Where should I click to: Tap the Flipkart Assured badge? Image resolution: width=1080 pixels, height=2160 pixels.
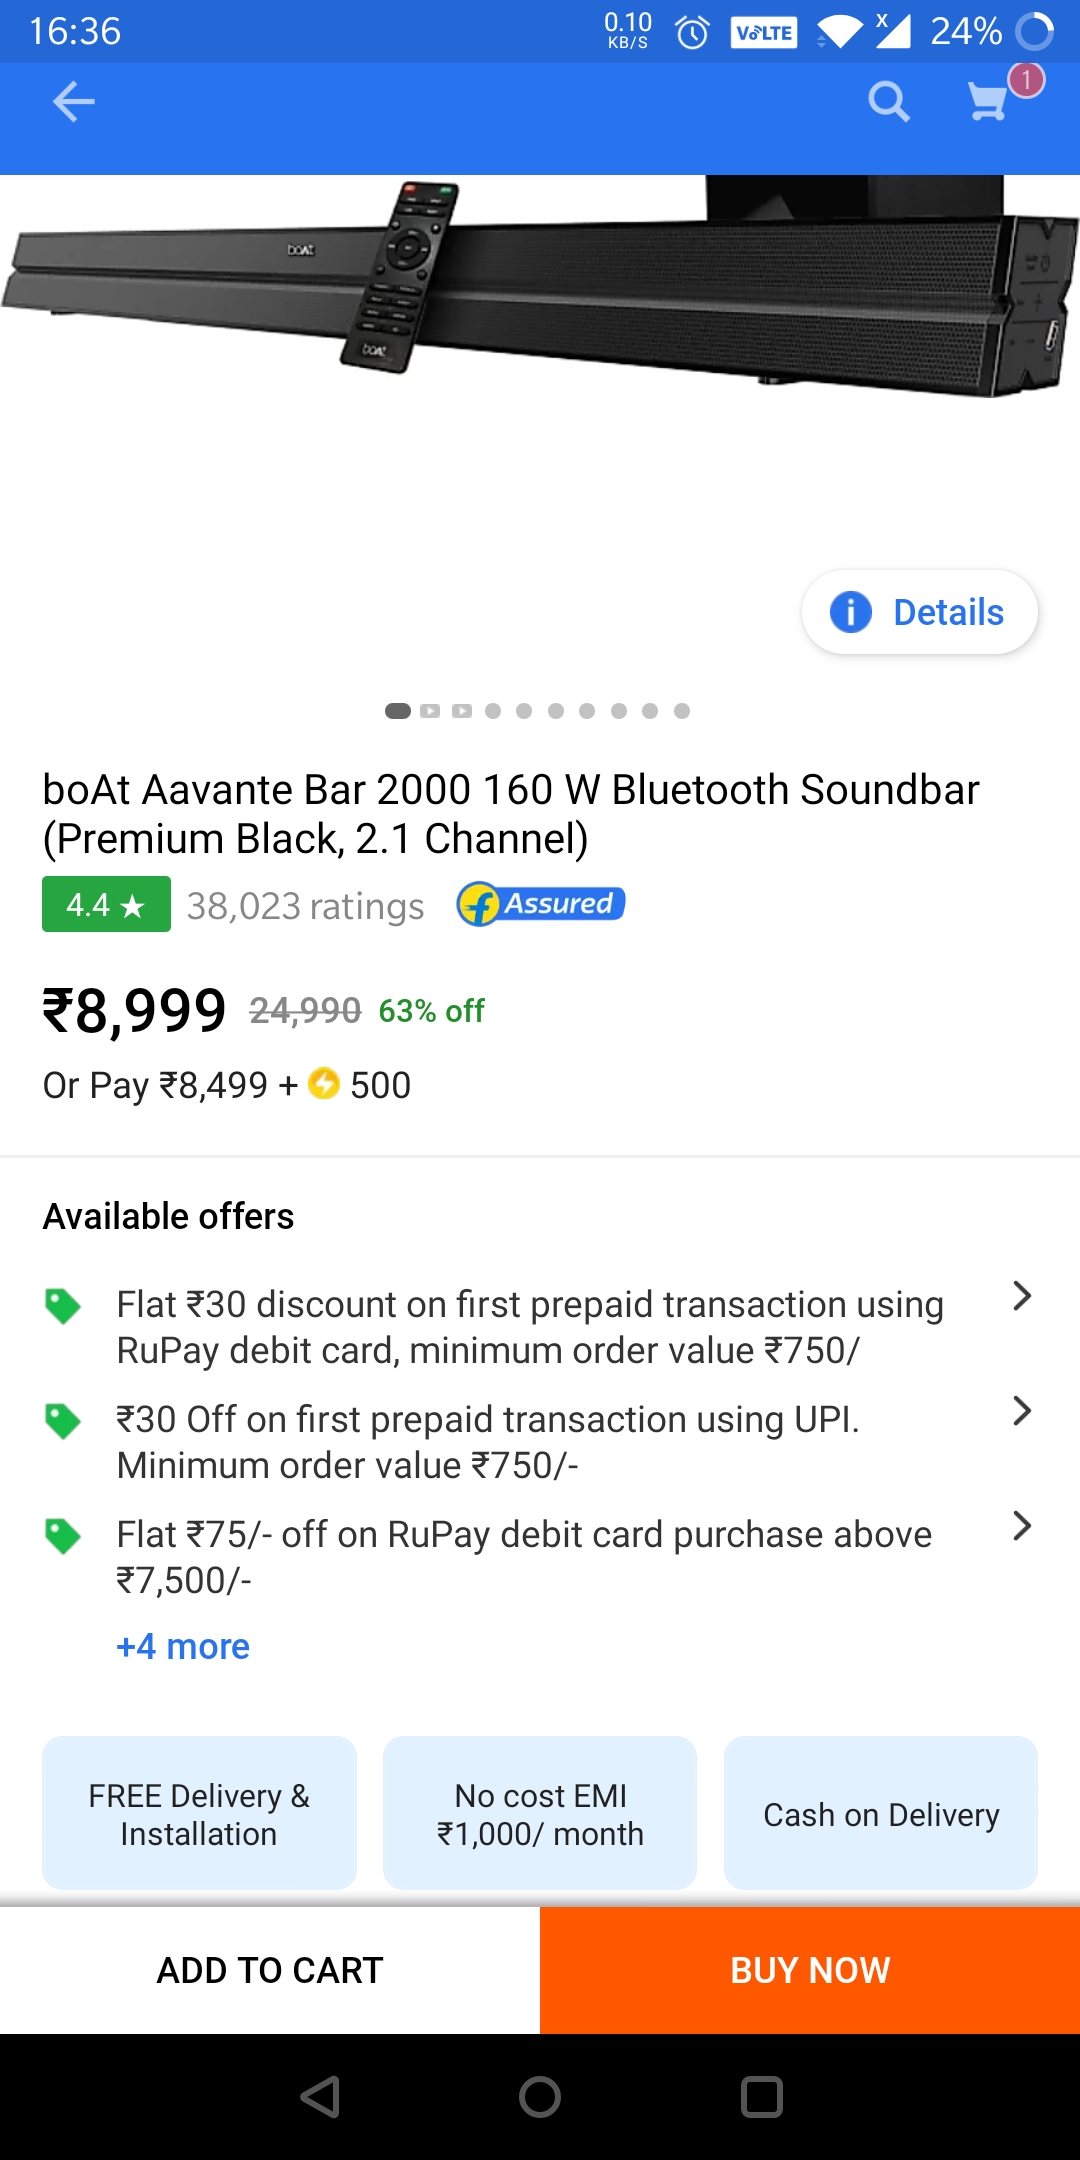[541, 904]
